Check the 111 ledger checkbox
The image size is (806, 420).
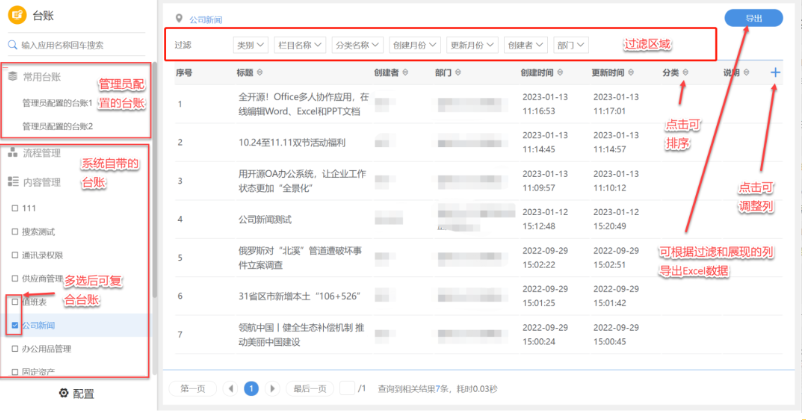[15, 208]
